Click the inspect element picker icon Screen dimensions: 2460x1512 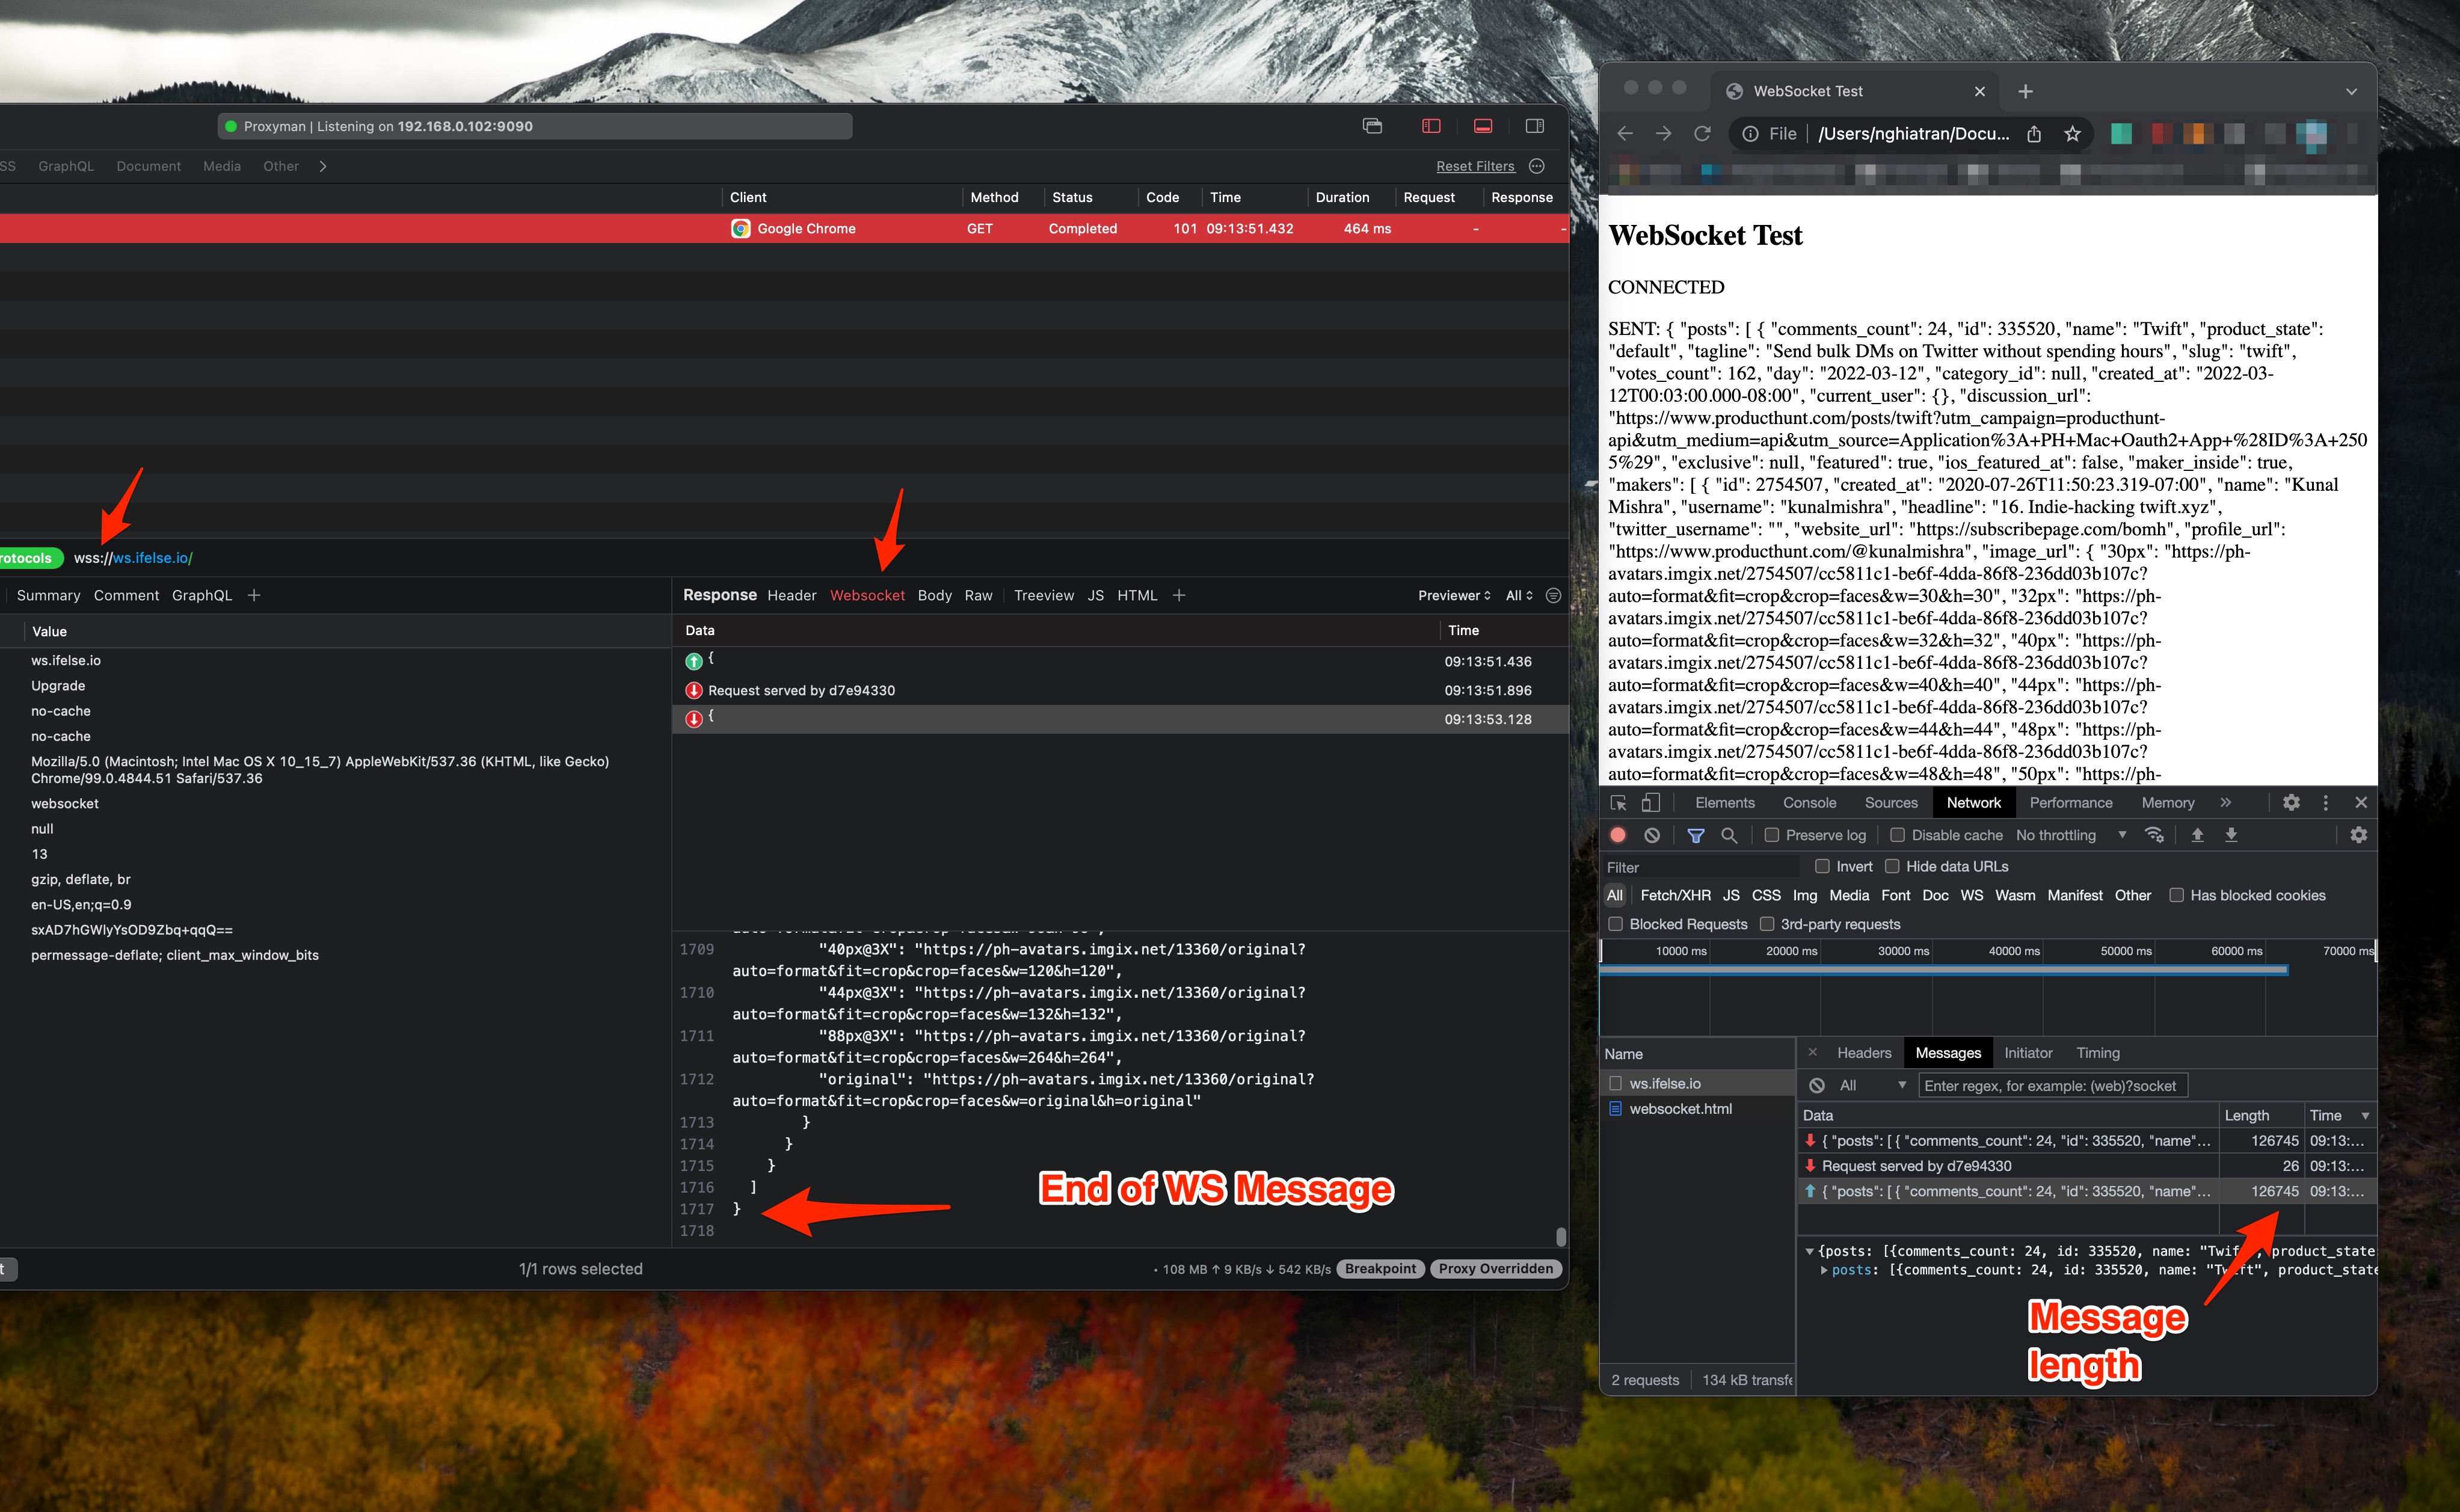(x=1618, y=802)
